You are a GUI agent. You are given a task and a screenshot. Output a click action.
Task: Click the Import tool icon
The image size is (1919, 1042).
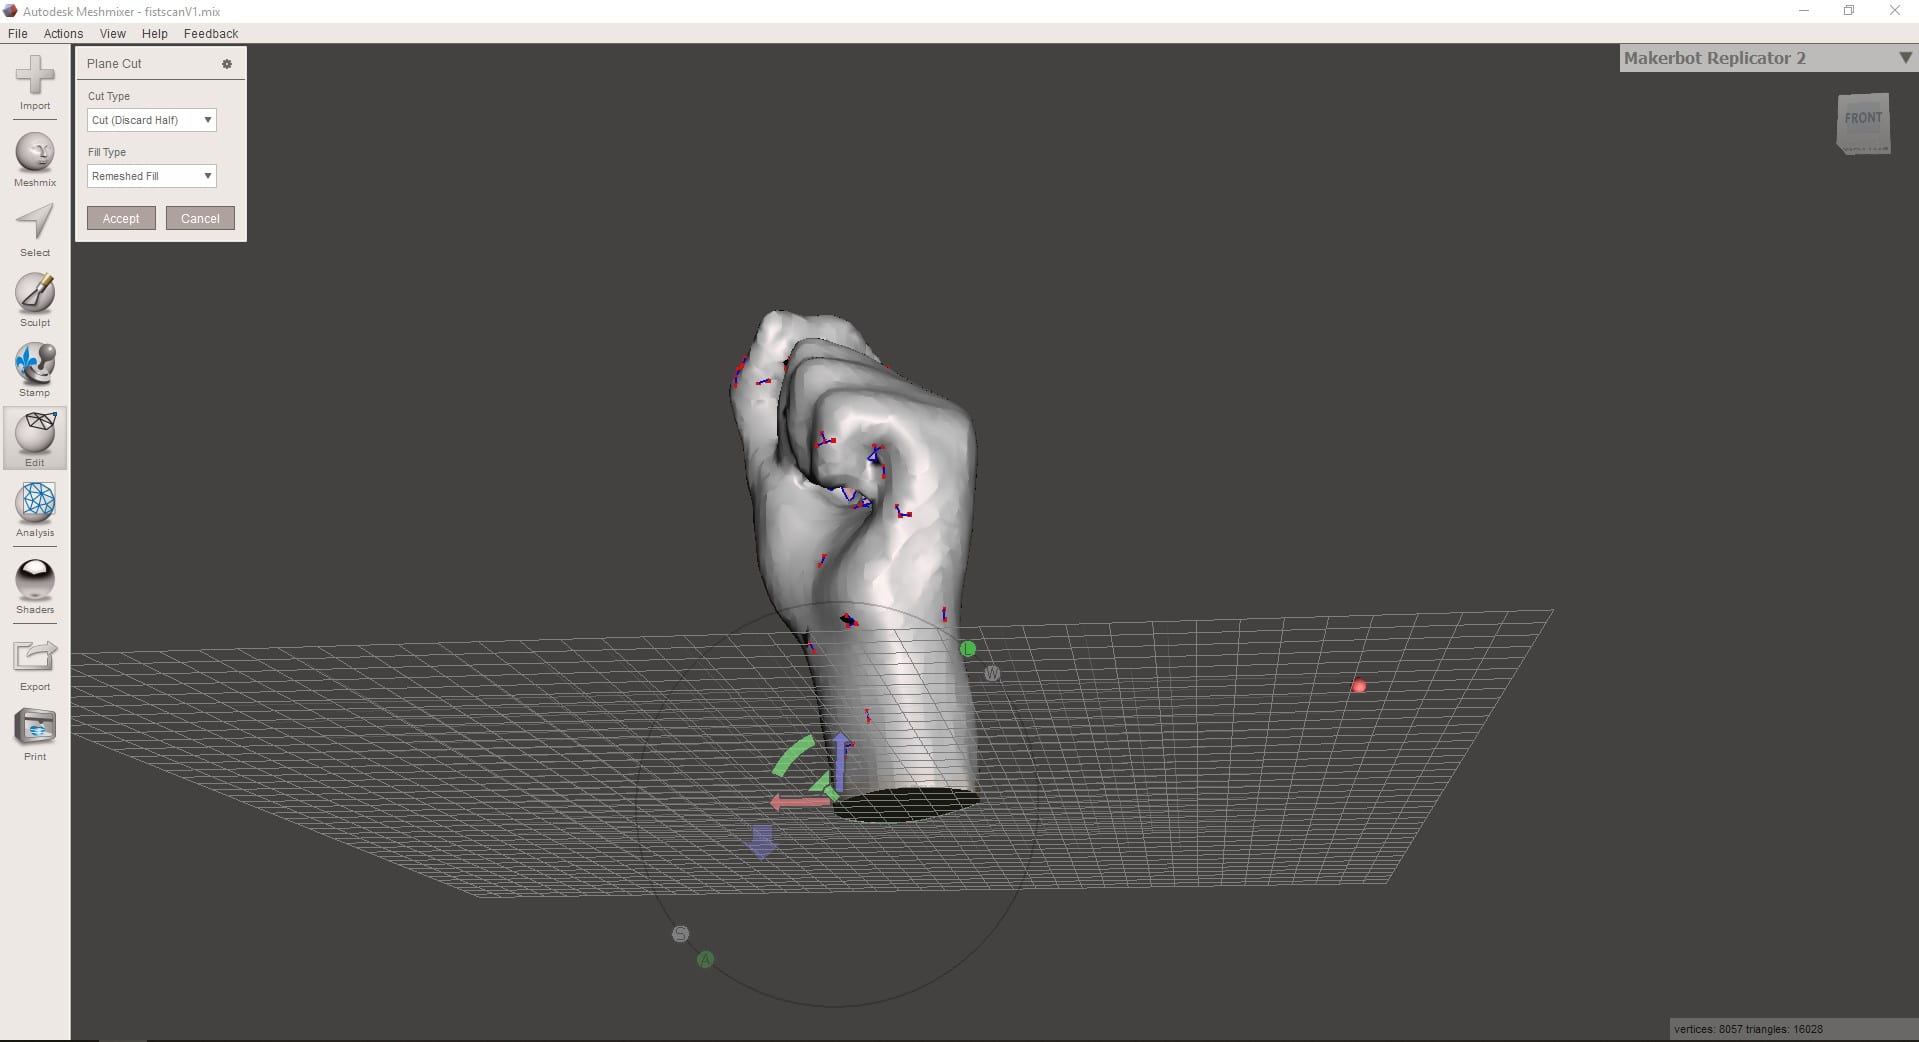(x=35, y=77)
